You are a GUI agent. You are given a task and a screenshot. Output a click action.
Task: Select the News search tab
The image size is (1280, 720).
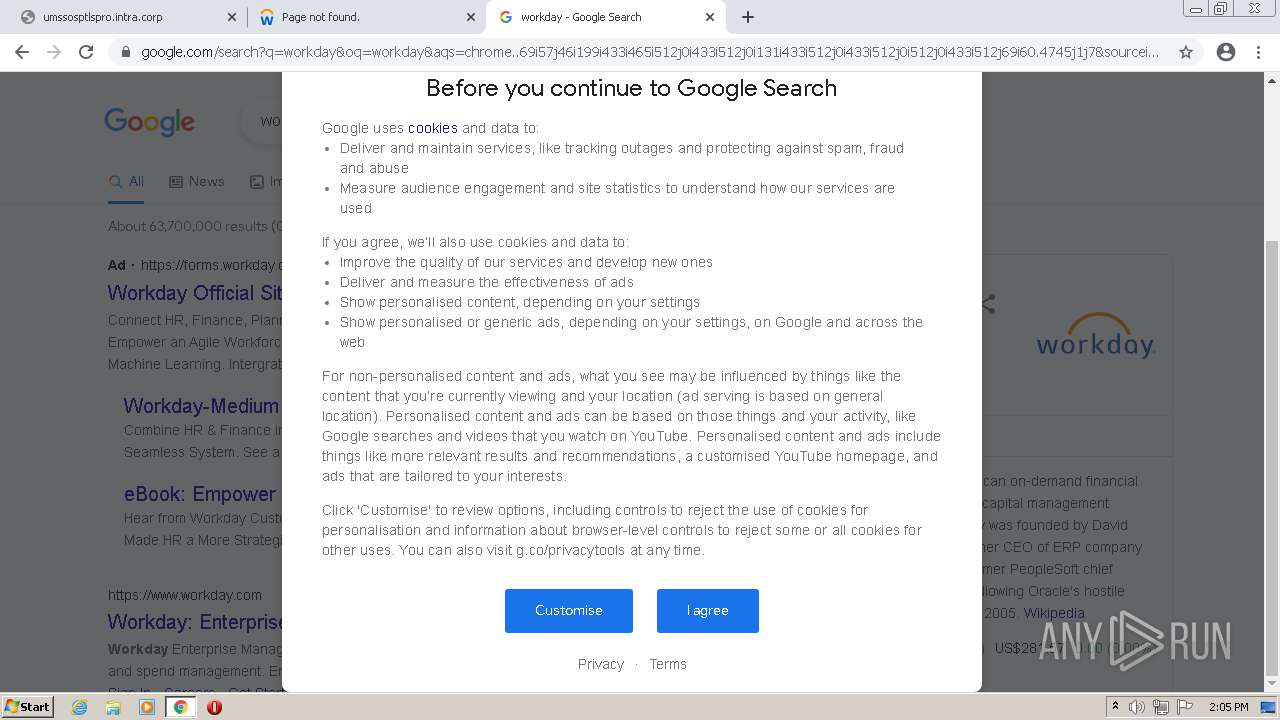click(197, 181)
